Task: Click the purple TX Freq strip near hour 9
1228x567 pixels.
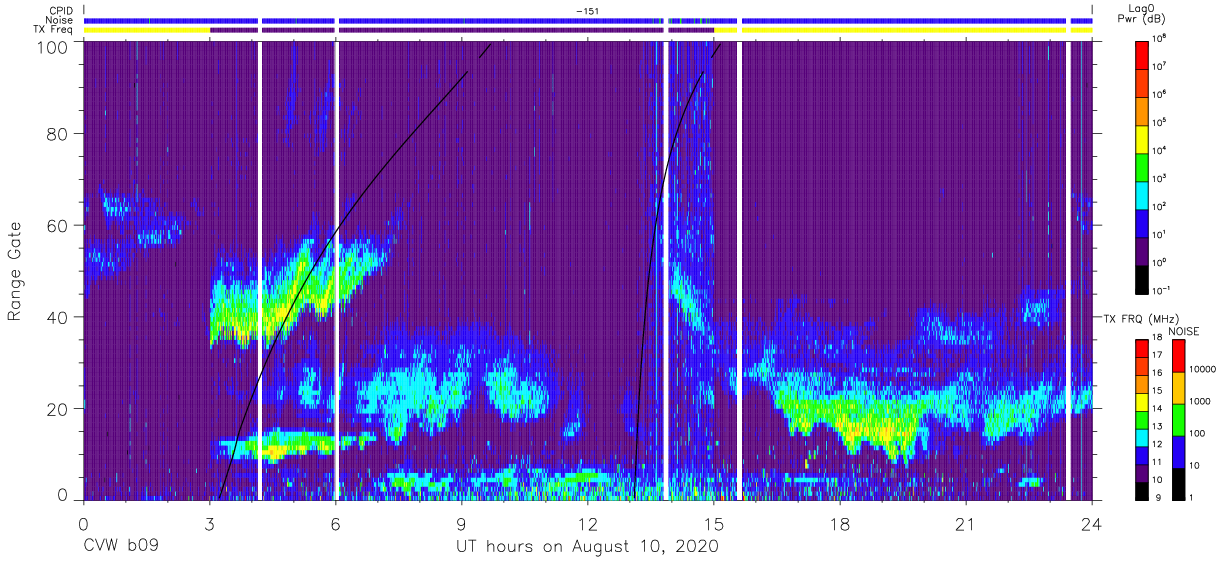Action: pos(460,30)
